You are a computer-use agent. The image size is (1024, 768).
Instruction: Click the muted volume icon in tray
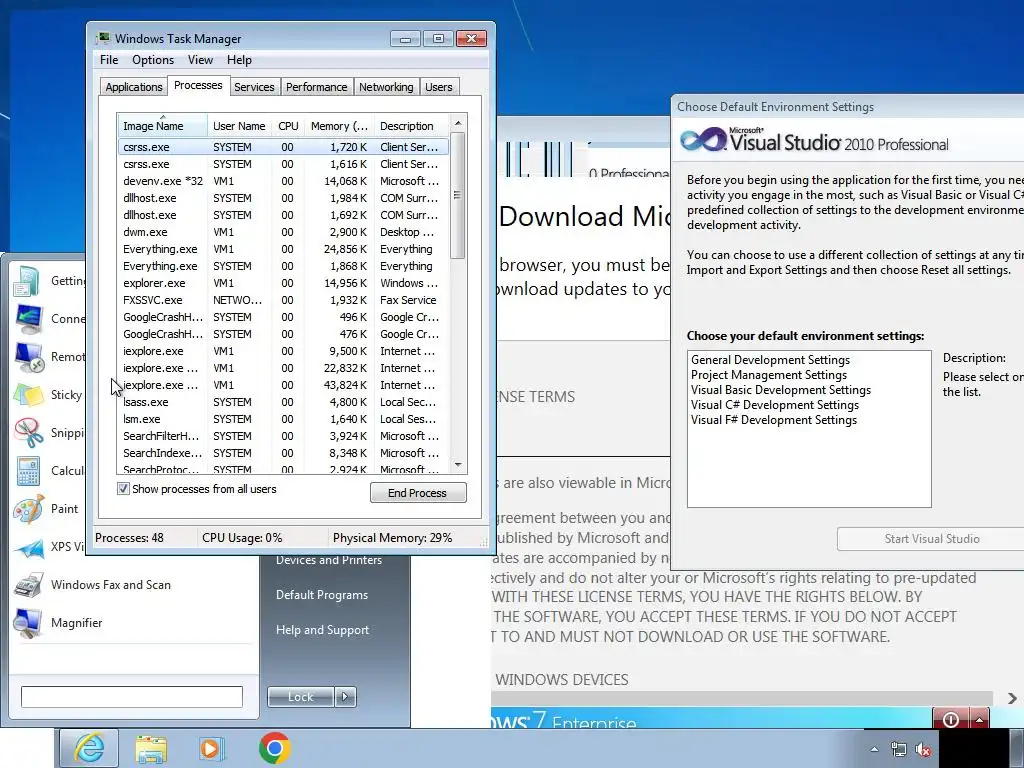point(923,750)
